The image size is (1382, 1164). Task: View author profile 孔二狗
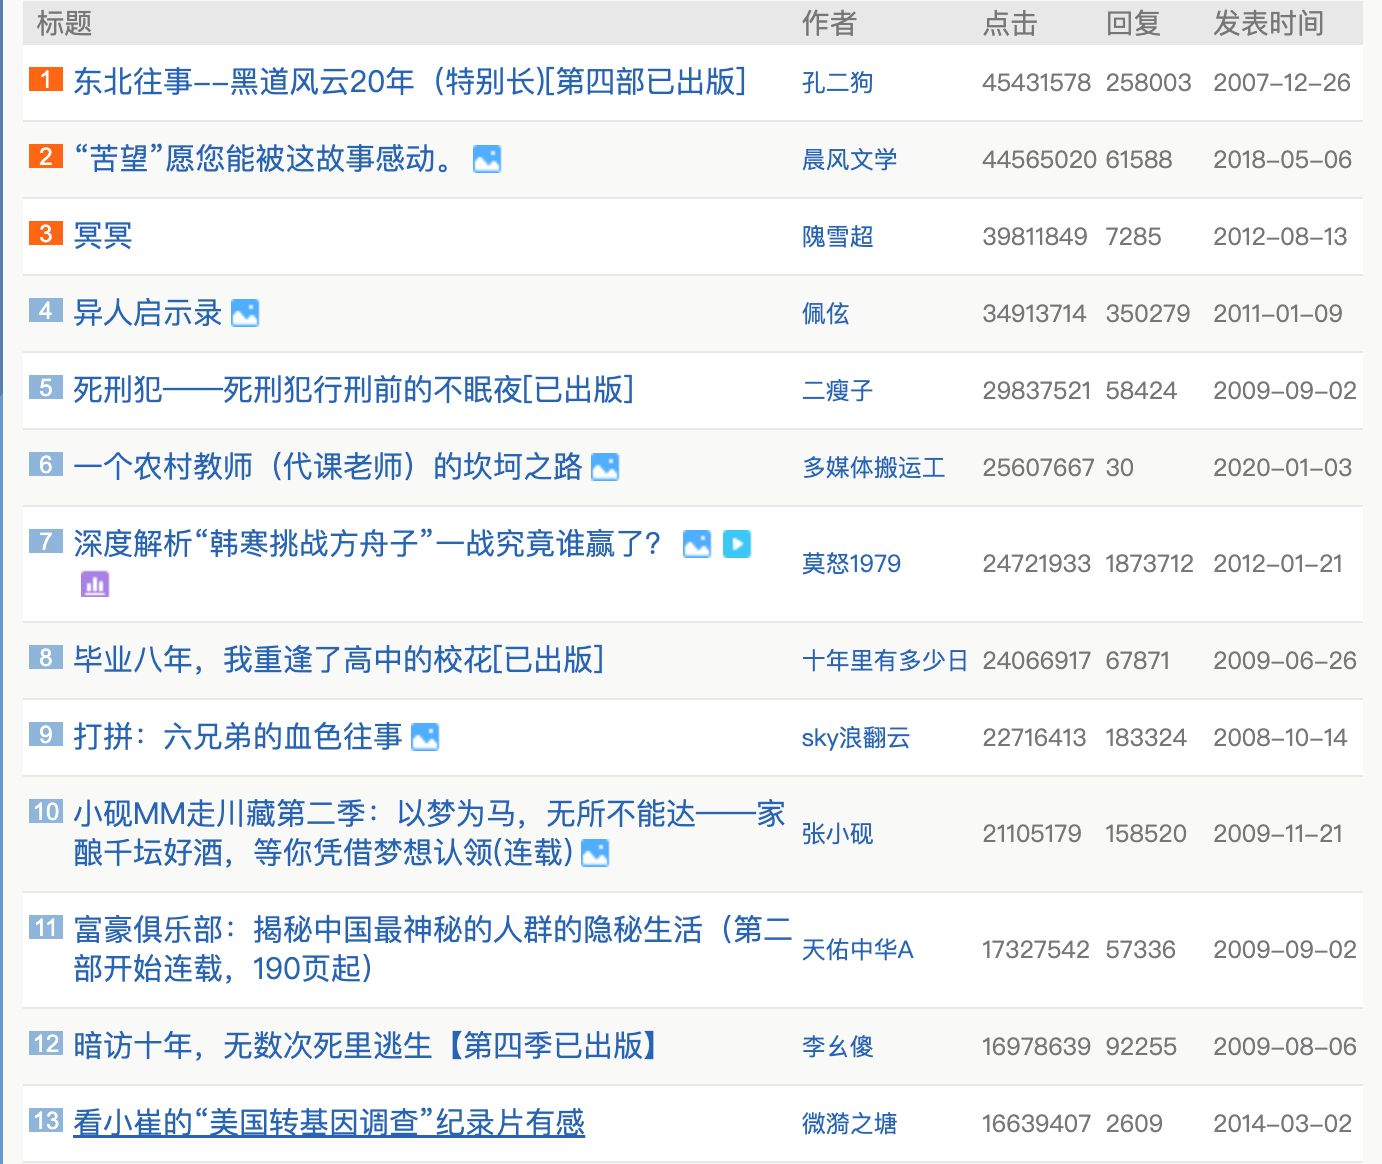837,83
